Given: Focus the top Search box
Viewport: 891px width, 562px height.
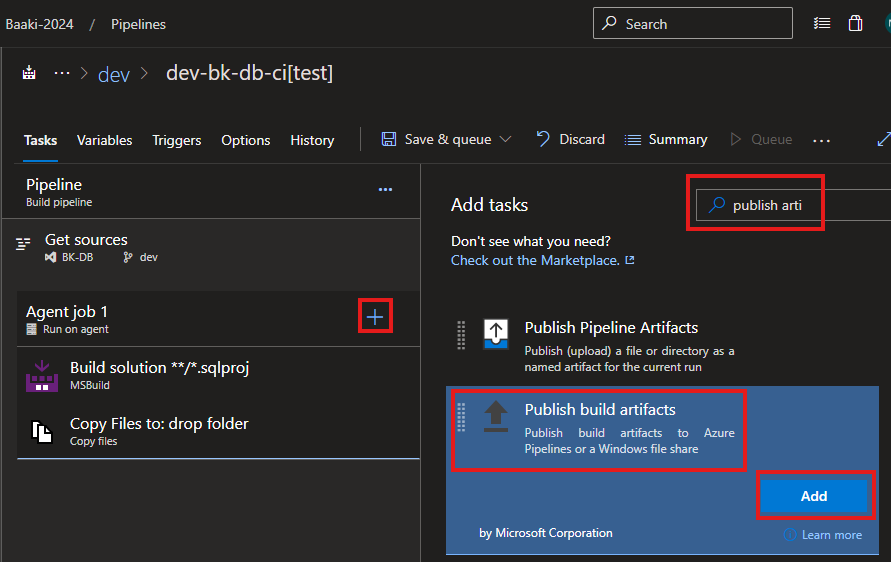Looking at the screenshot, I should [x=693, y=23].
